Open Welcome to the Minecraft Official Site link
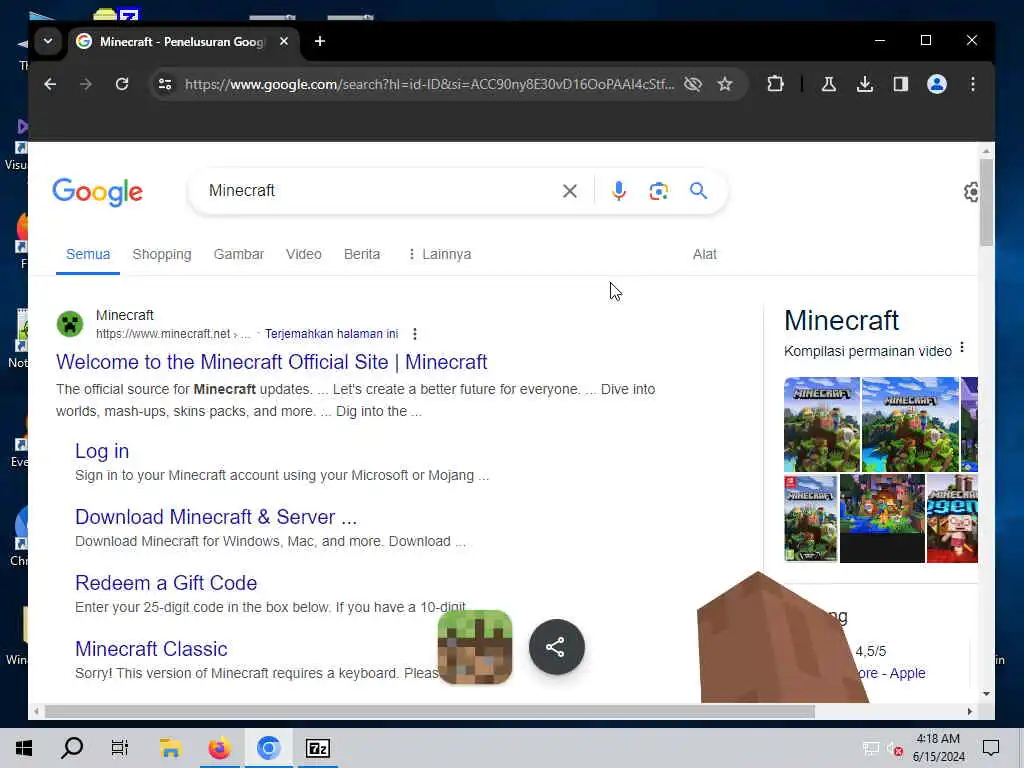 272,362
